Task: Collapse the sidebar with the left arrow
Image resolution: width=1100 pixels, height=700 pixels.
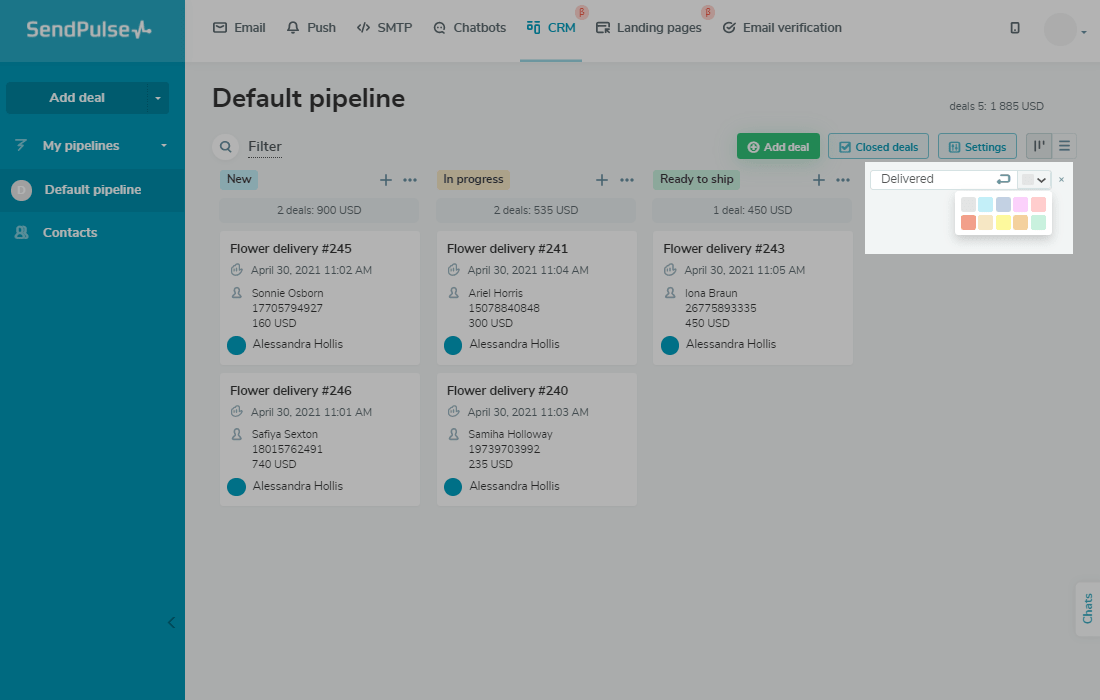Action: pos(171,622)
